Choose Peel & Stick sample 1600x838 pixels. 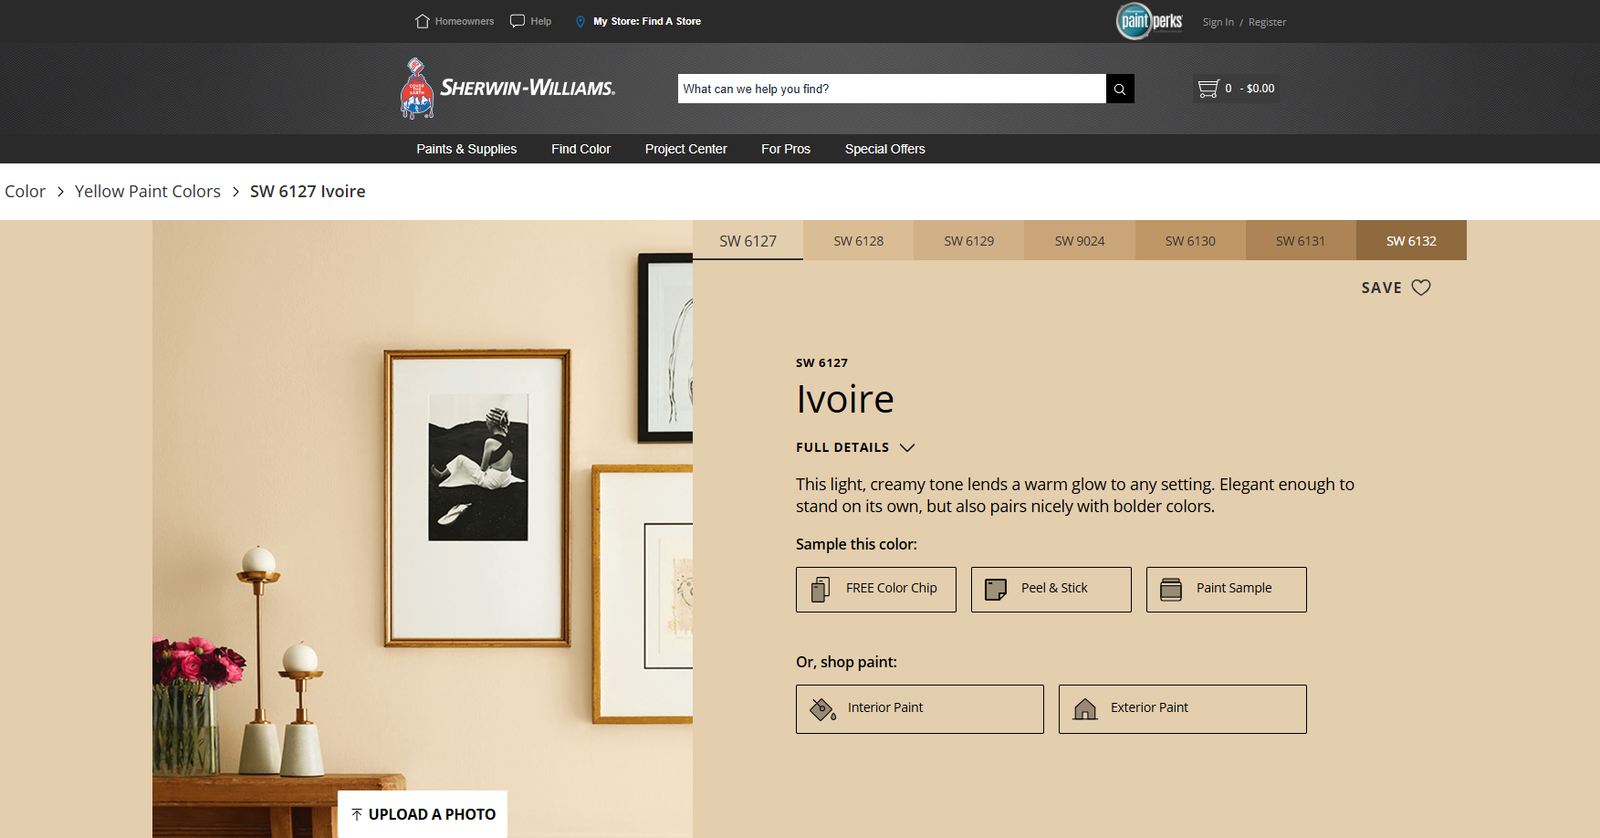[x=1051, y=589]
